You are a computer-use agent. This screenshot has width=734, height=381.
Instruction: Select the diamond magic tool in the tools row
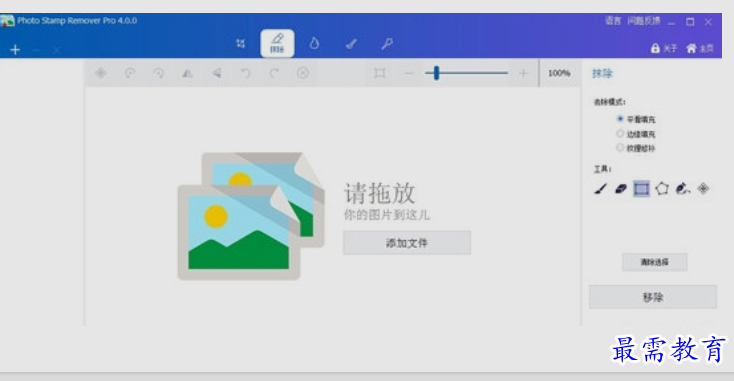point(703,189)
